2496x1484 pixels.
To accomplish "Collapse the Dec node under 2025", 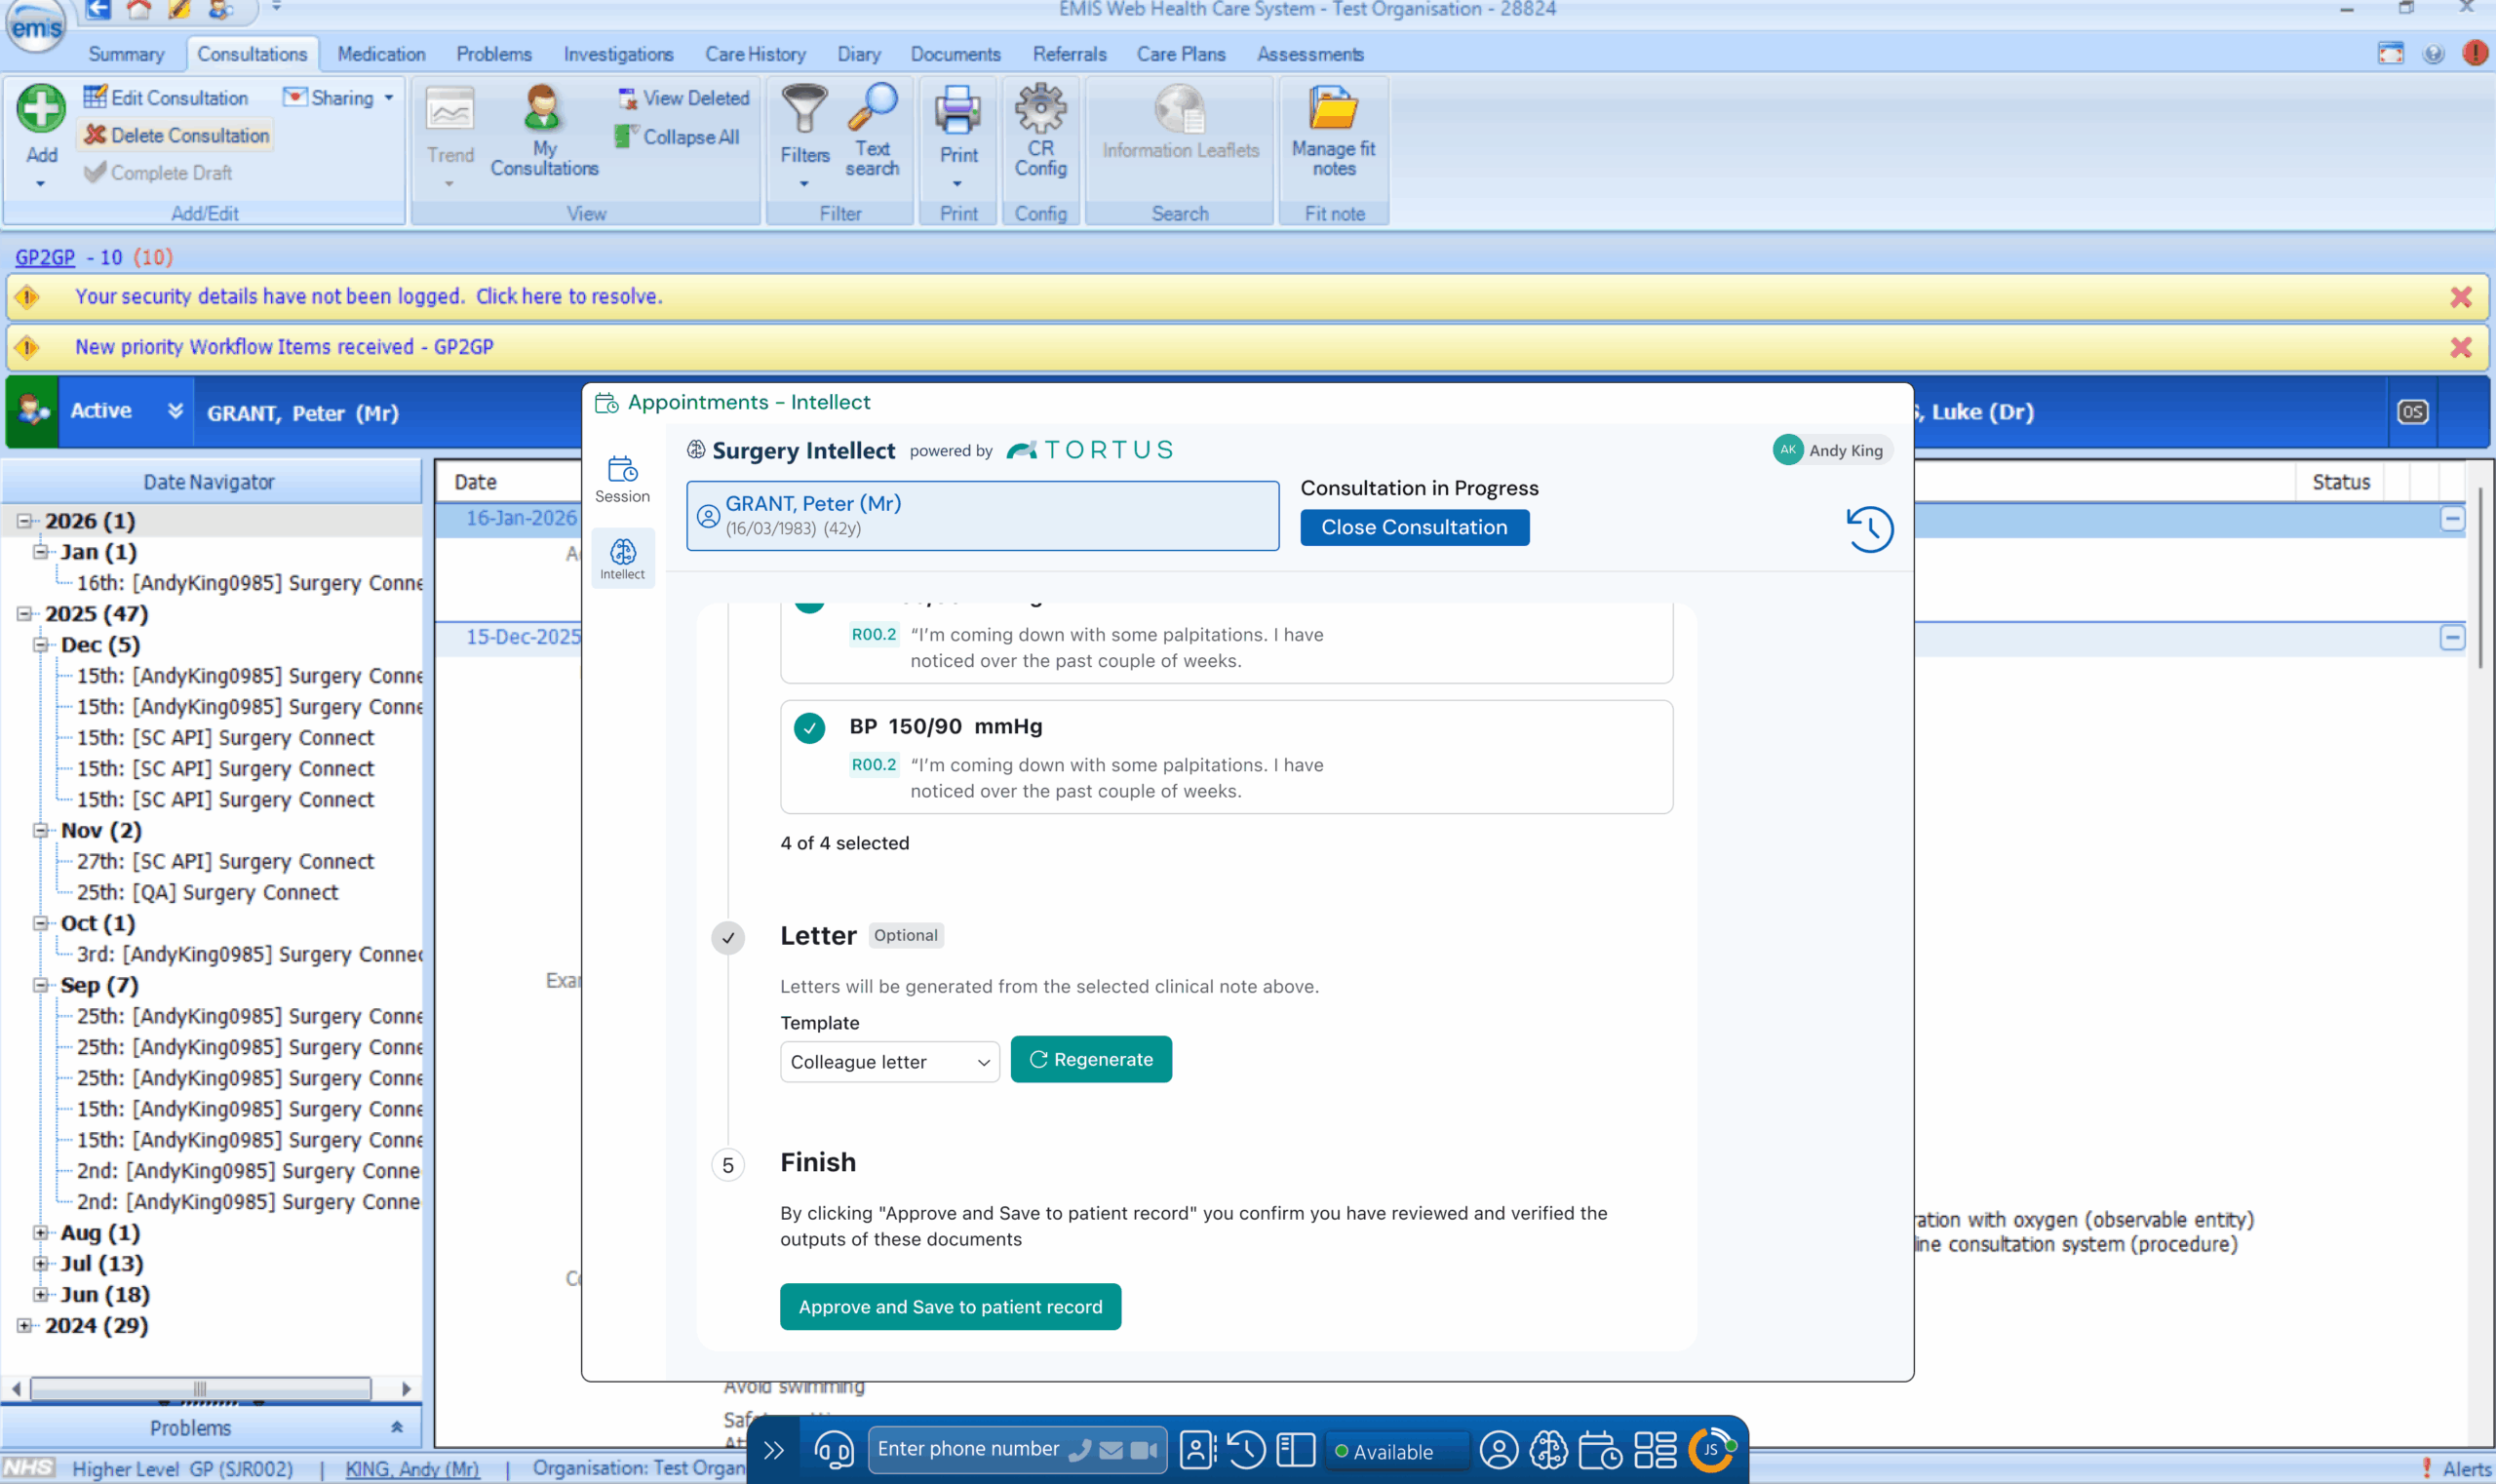I will coord(41,645).
